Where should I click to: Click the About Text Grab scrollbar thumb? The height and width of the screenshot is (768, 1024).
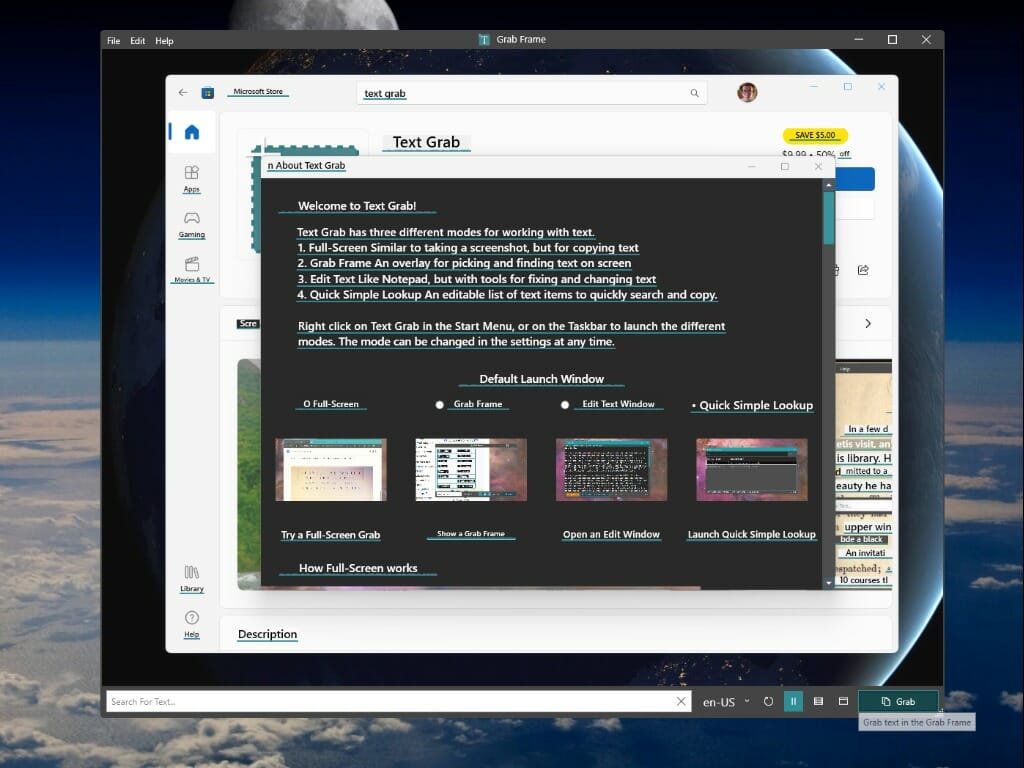click(828, 217)
